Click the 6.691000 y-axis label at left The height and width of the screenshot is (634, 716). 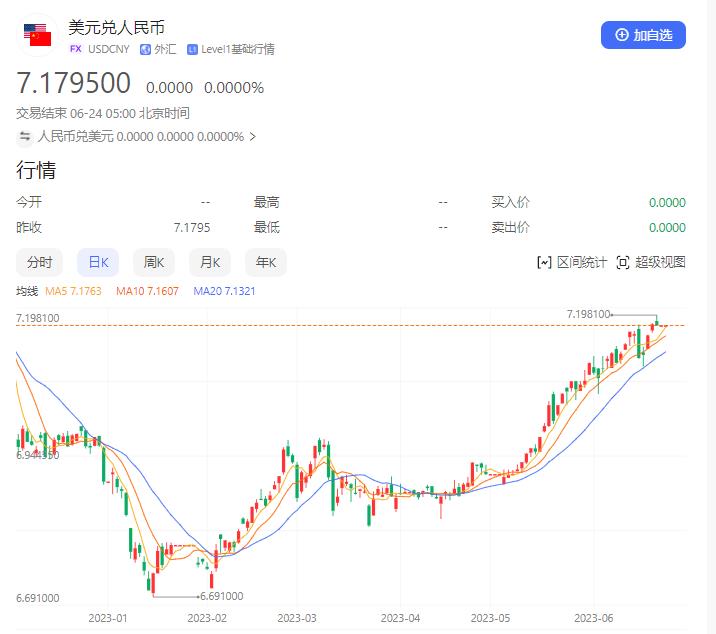[x=37, y=598]
